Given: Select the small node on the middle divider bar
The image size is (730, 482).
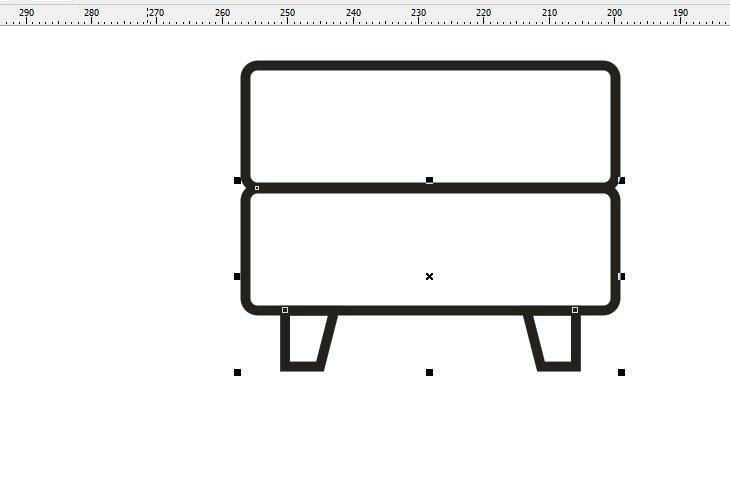Looking at the screenshot, I should point(257,188).
